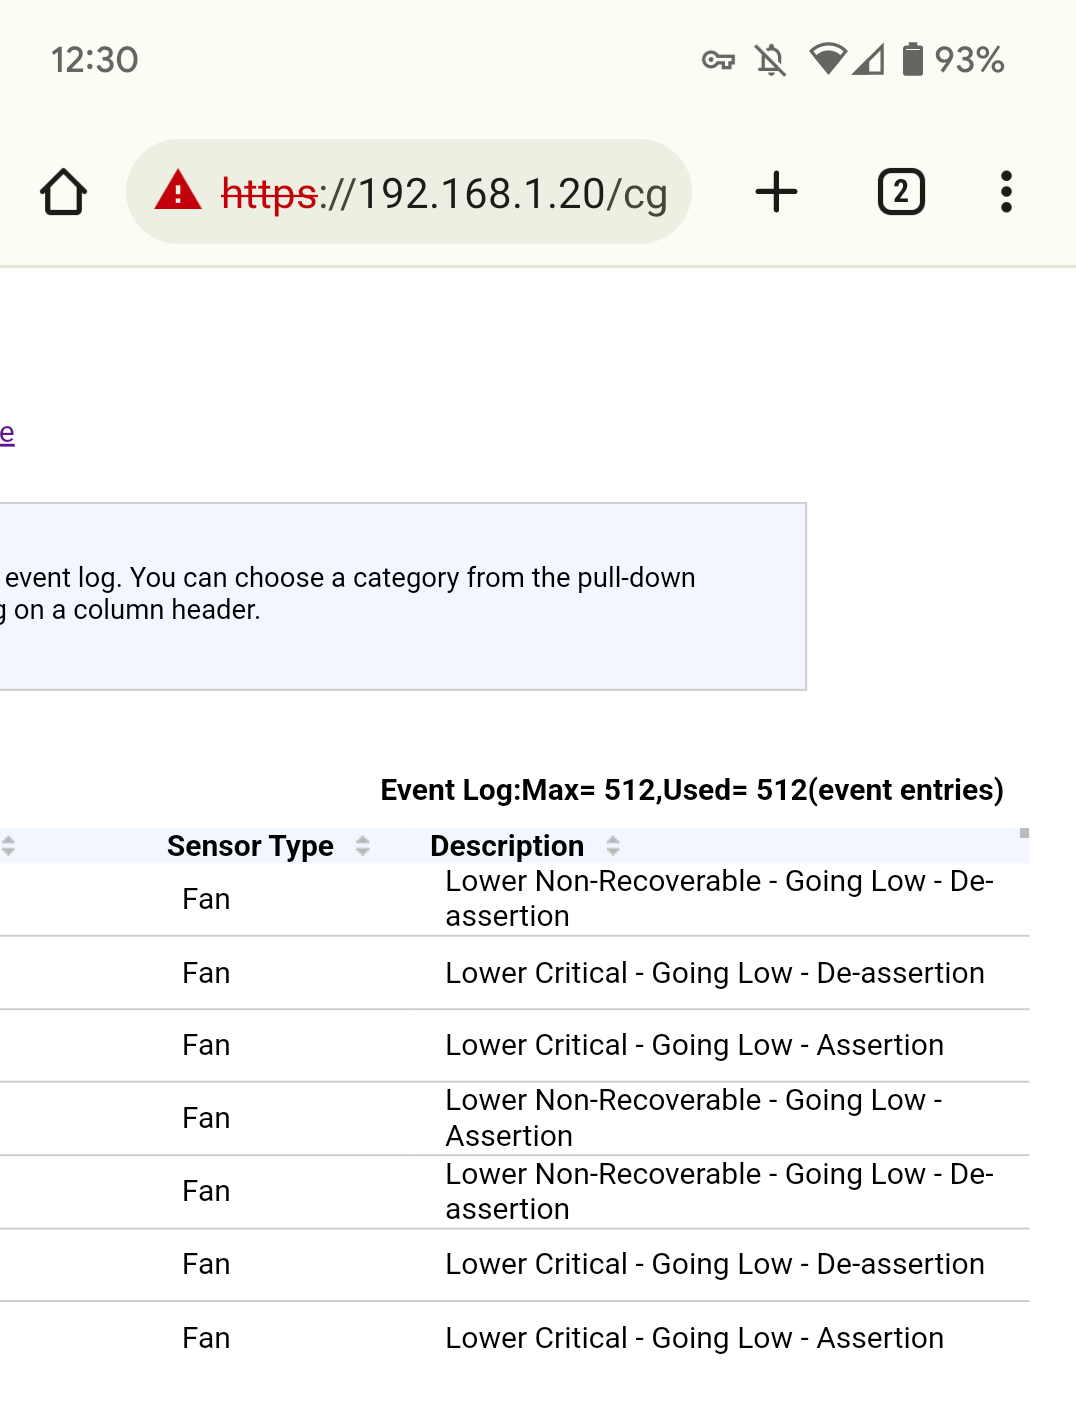1076x1420 pixels.
Task: Tap the VPN key status icon
Action: point(718,60)
